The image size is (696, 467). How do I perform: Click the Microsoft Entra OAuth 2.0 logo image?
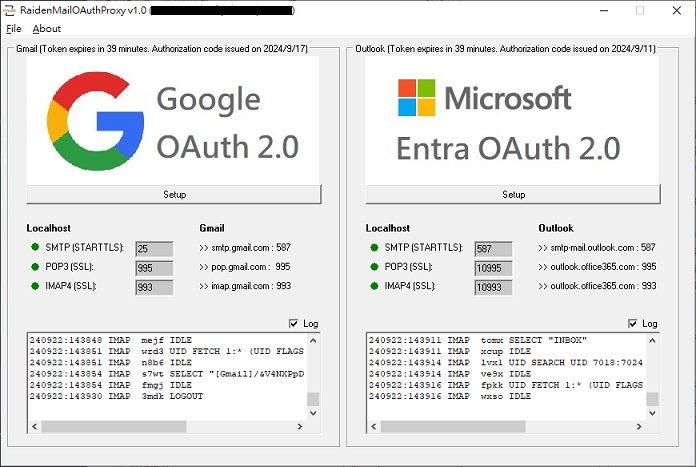[x=512, y=120]
